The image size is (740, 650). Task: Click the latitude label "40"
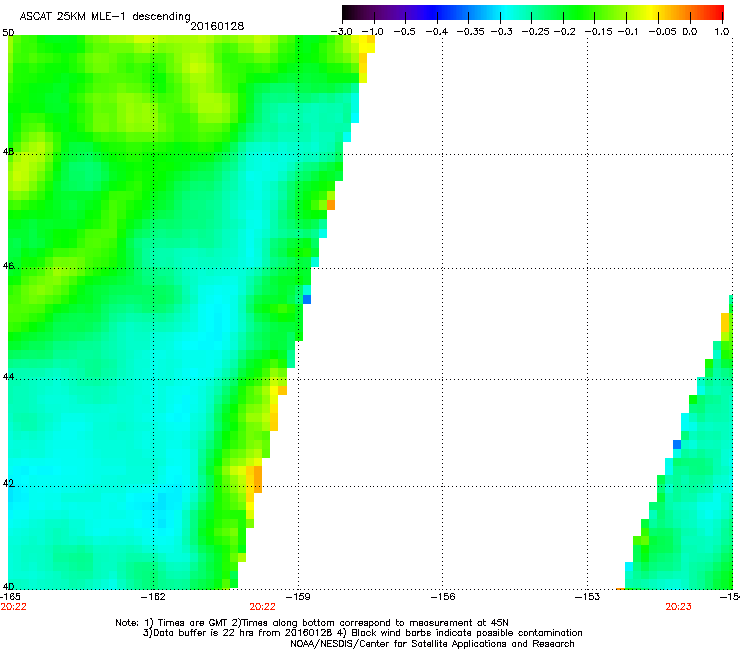point(8,587)
